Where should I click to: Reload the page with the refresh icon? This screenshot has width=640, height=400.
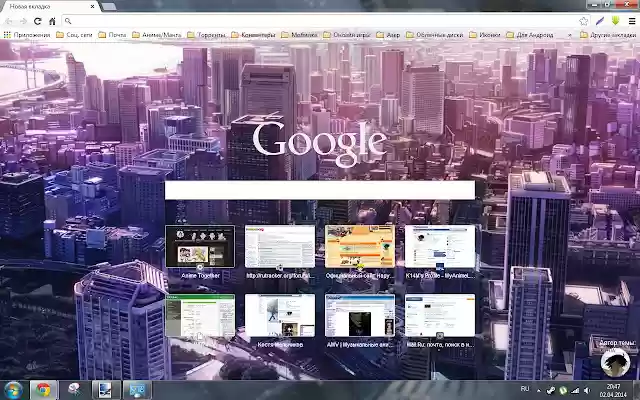pyautogui.click(x=38, y=21)
